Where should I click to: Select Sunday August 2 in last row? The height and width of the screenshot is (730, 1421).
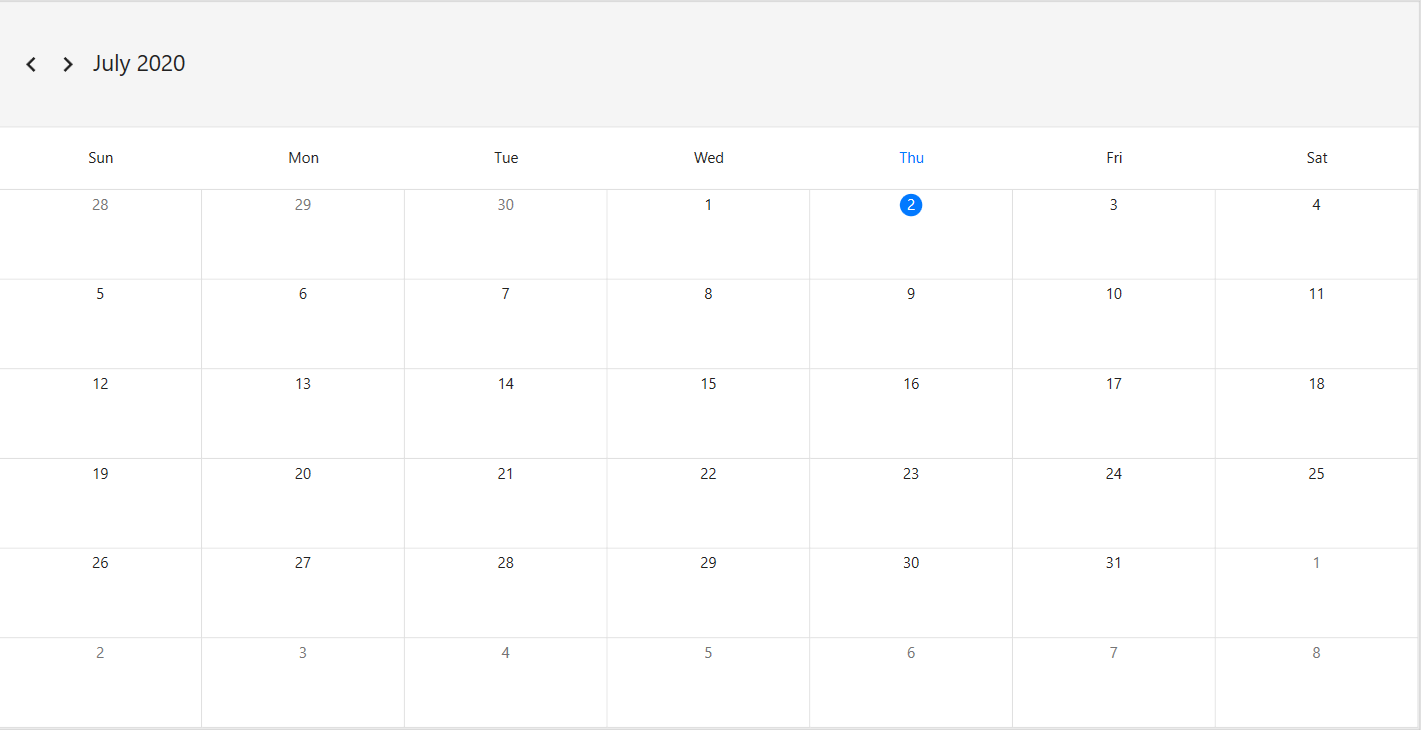[100, 682]
